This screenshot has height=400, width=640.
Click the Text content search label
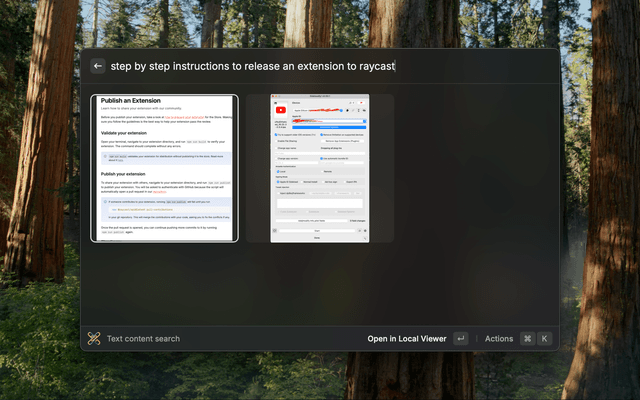click(143, 339)
